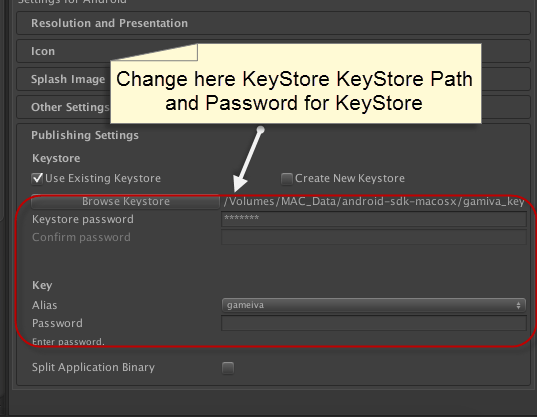
Task: Click the Confirm password field
Action: click(374, 237)
